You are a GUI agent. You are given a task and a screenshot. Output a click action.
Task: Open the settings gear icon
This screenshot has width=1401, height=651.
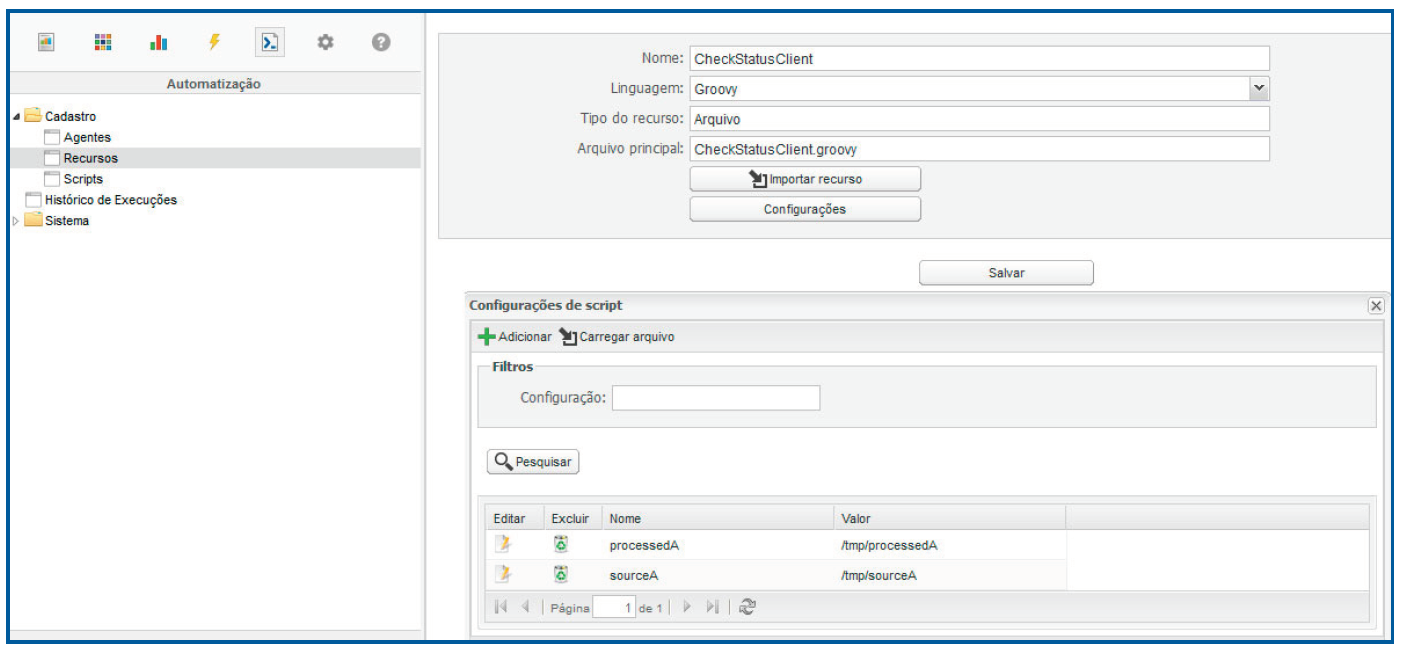tap(325, 42)
